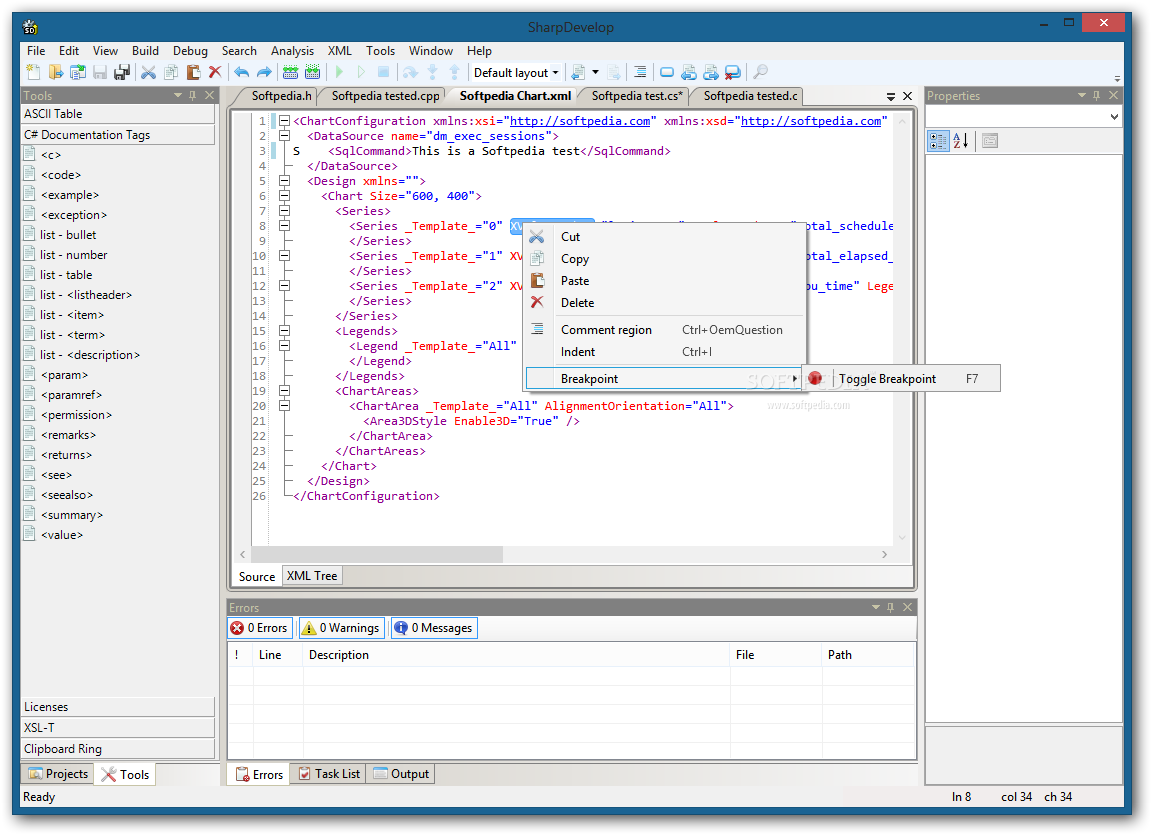Click the Rebuild Solution toolbar icon

[313, 72]
